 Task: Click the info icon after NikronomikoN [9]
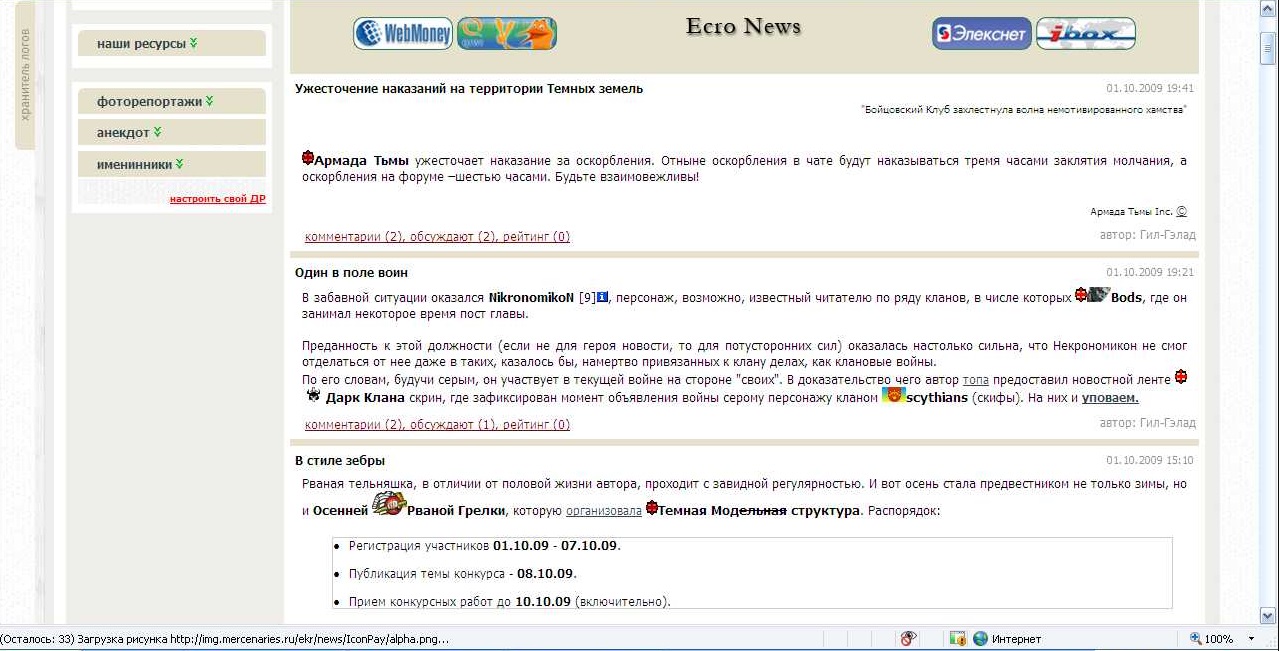point(602,297)
